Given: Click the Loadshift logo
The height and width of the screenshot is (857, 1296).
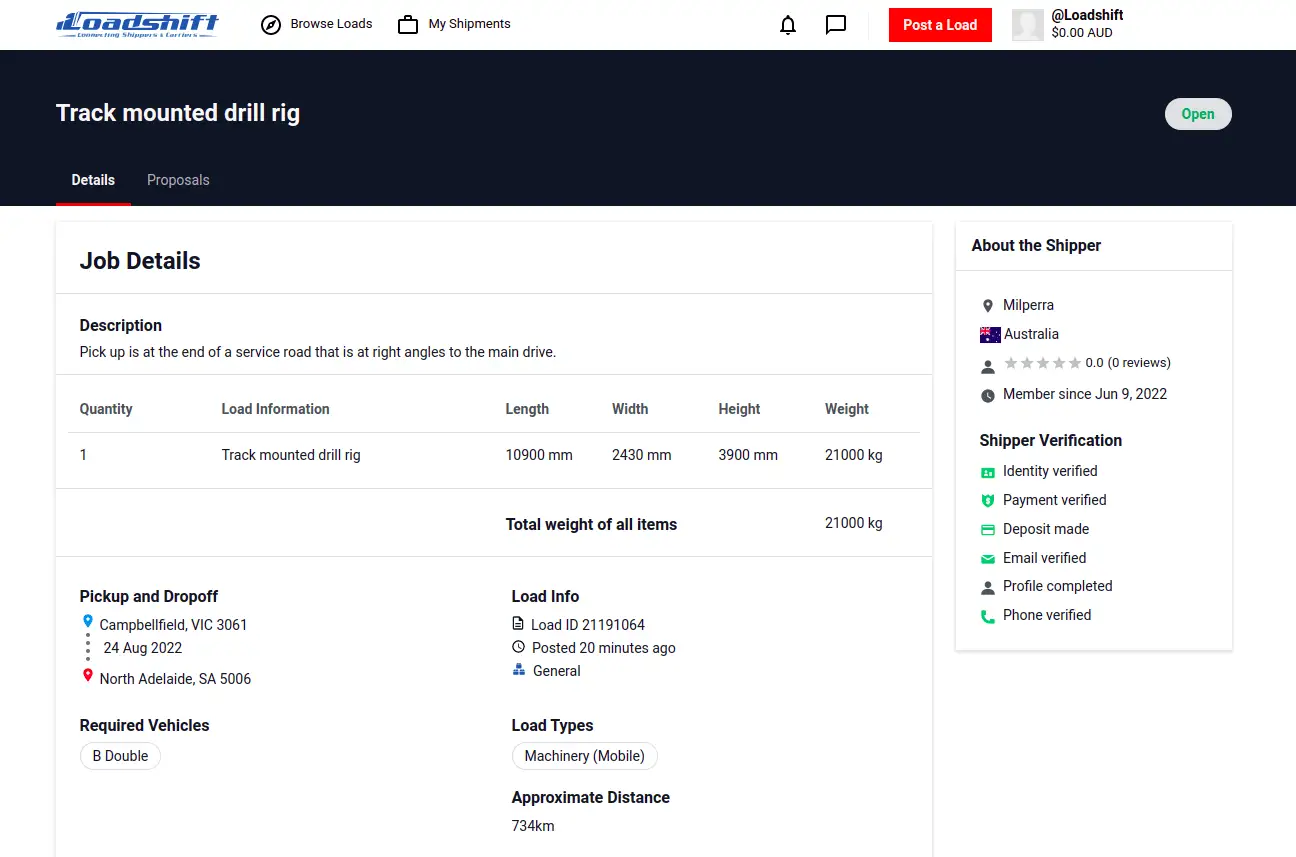Looking at the screenshot, I should (x=137, y=24).
